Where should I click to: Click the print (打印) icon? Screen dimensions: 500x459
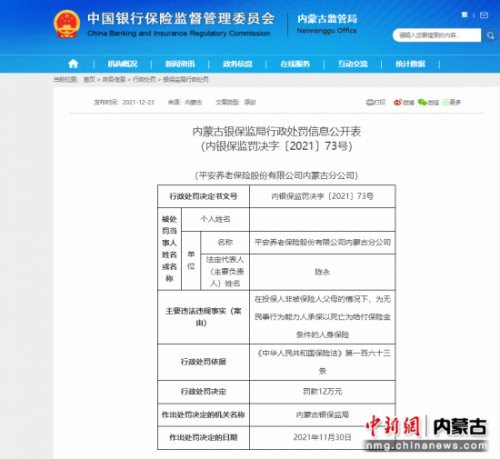tap(376, 102)
